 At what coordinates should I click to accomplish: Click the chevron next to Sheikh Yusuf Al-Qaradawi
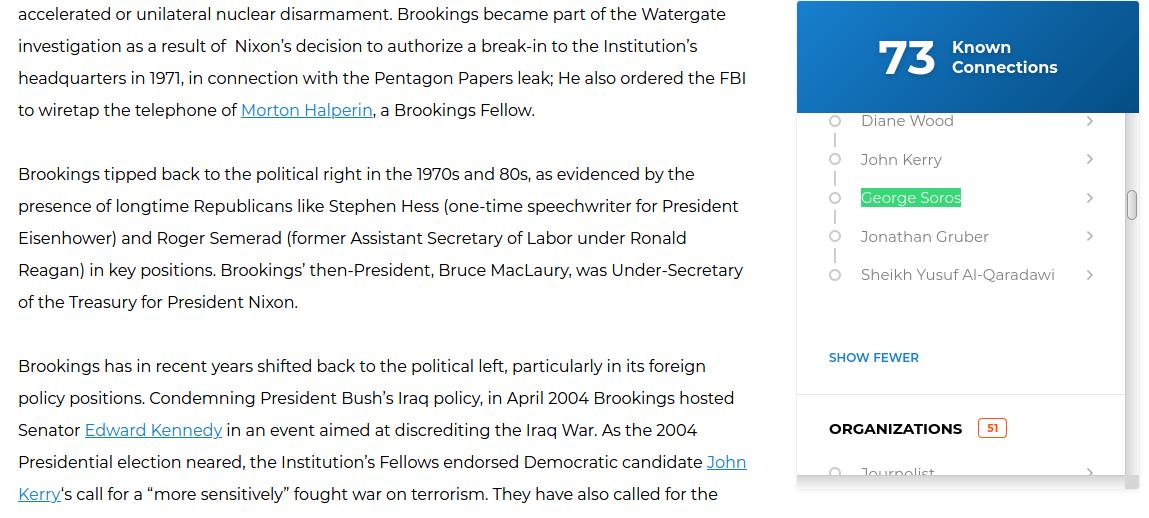coord(1090,275)
